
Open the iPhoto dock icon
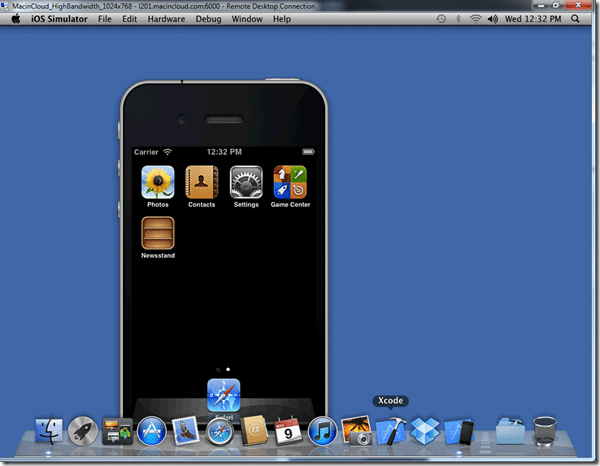[356, 431]
